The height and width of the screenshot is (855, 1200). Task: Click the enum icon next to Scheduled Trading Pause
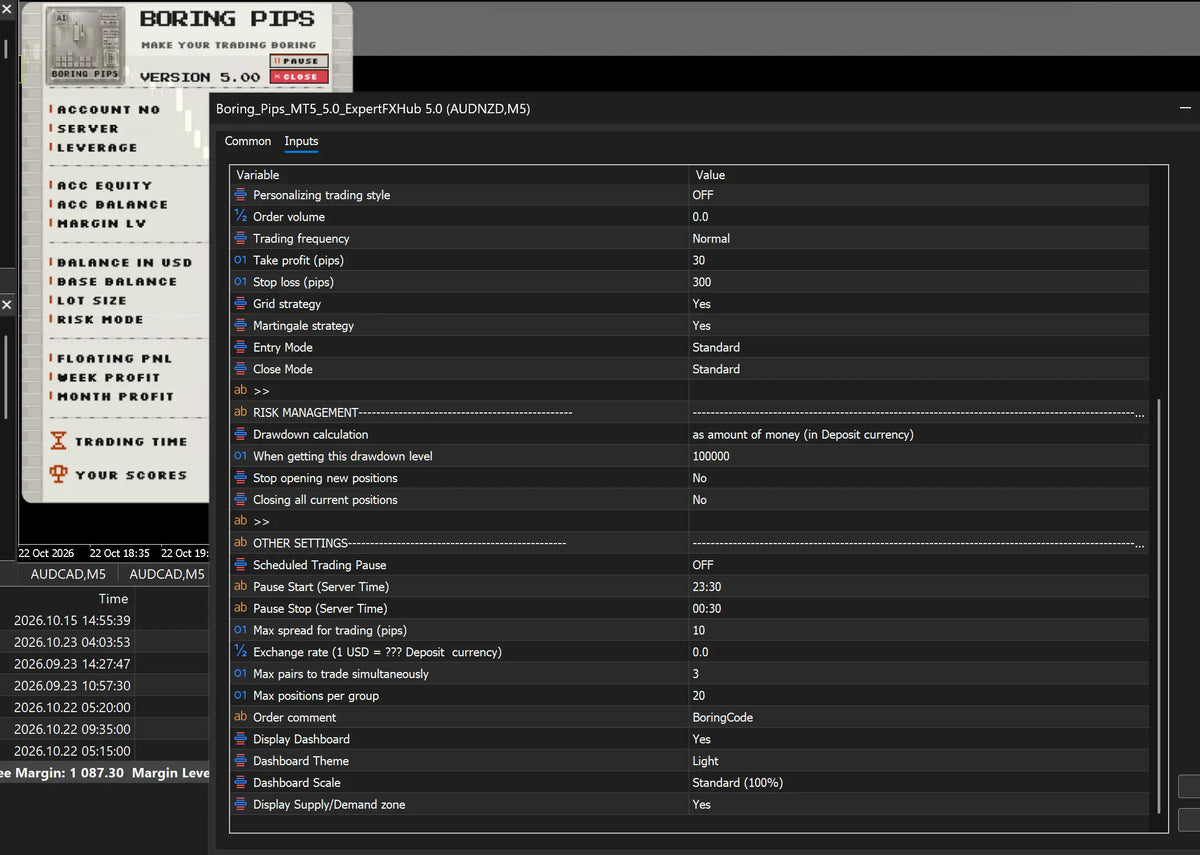[x=240, y=565]
